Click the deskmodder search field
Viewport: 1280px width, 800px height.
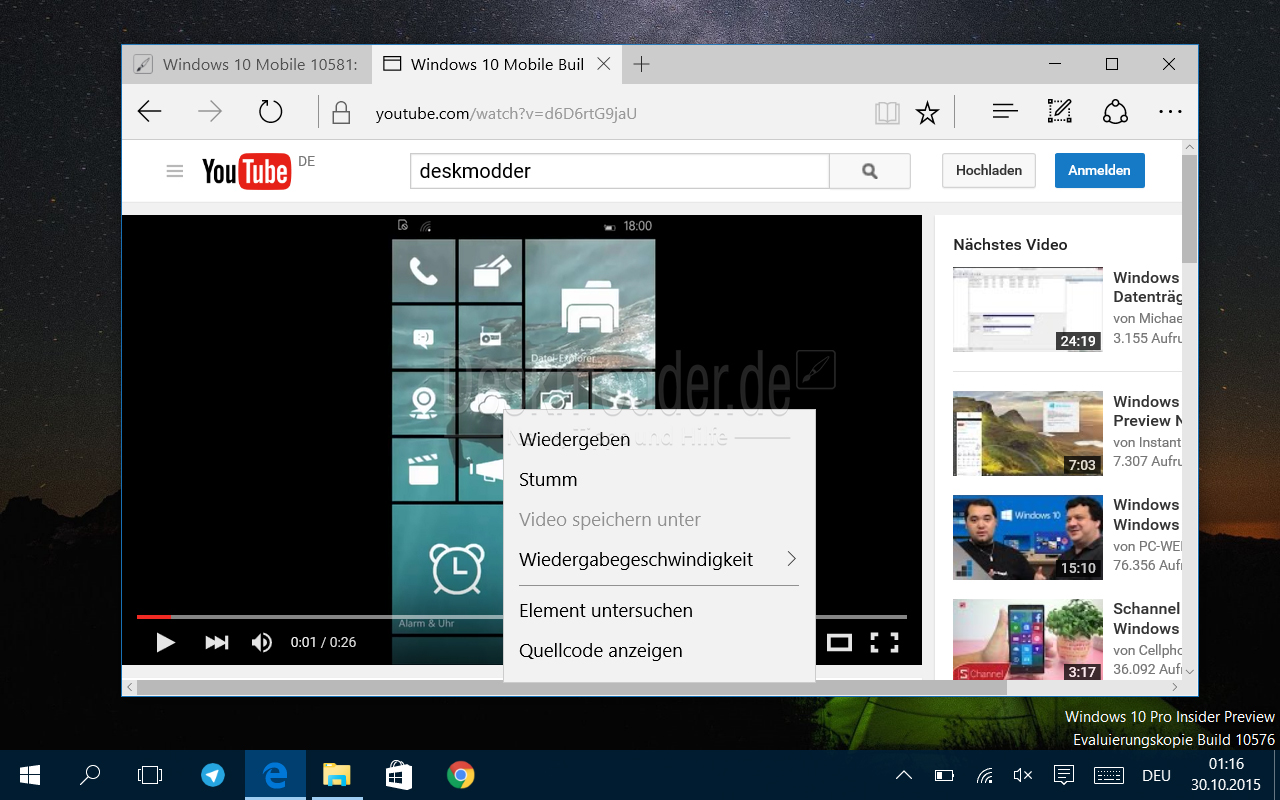pos(619,171)
